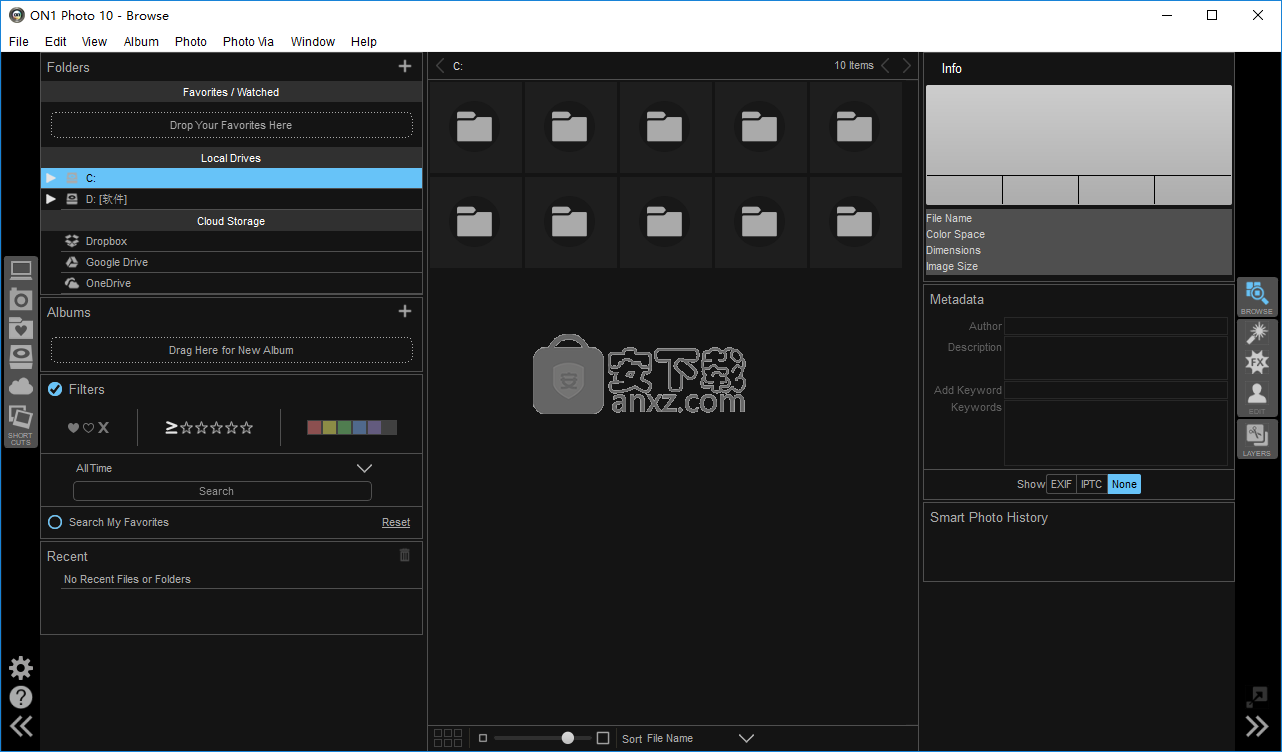The width and height of the screenshot is (1282, 752).
Task: Select the computer shortcut in left sidebar
Action: [21, 271]
